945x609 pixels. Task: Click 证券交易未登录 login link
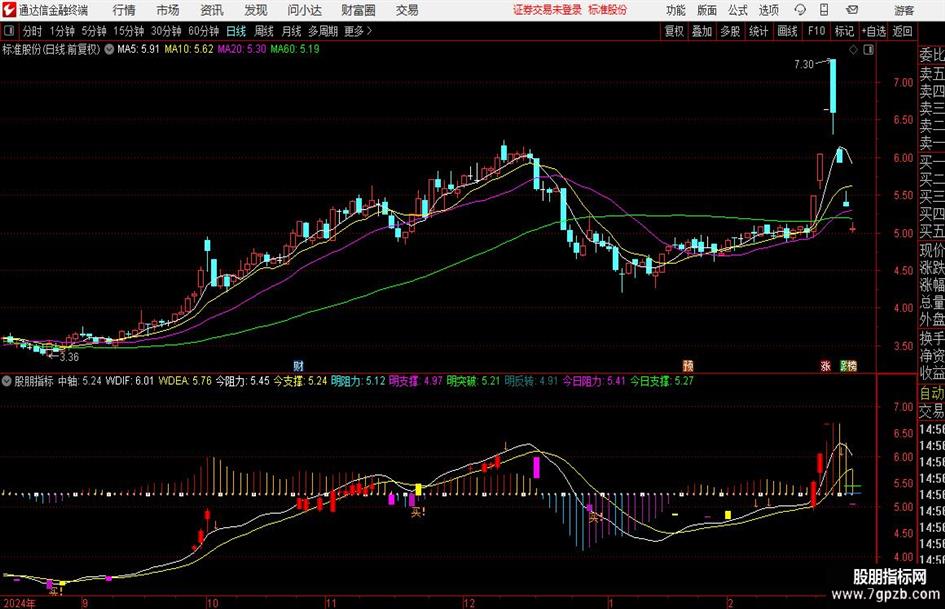[x=547, y=10]
